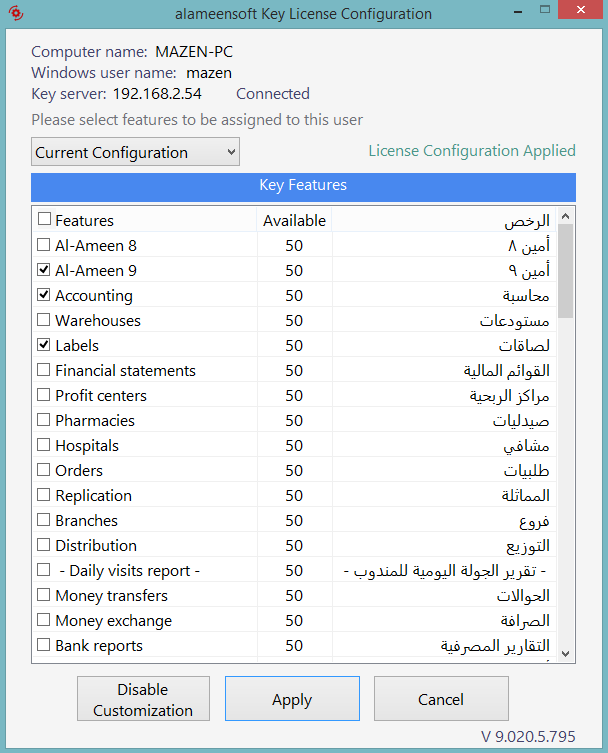Click the Arabic label الحوالات
The width and height of the screenshot is (608, 753).
pos(523,595)
